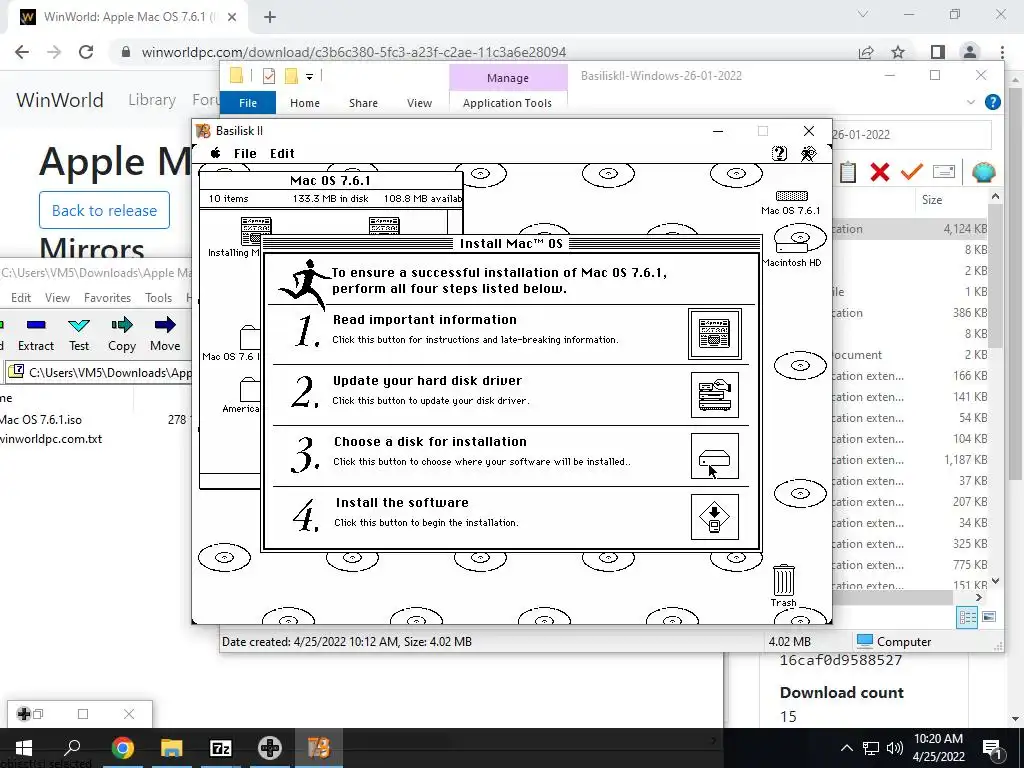This screenshot has height=768, width=1024.
Task: Open Explorer quick access toolbar dropdown
Action: (x=310, y=76)
